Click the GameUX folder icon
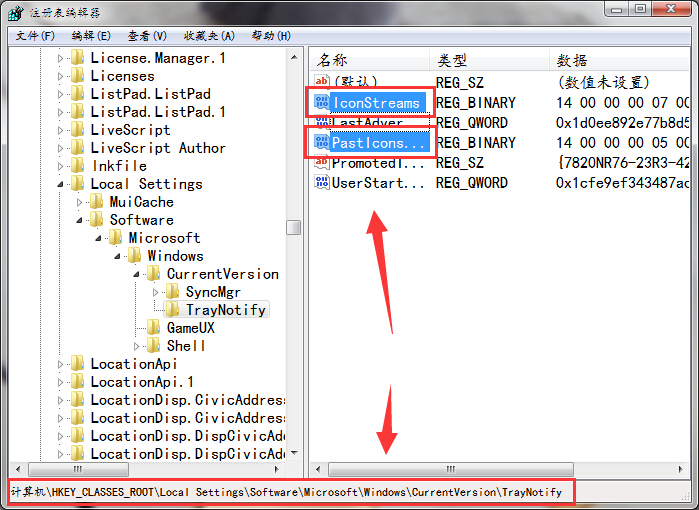The image size is (699, 510). (154, 328)
